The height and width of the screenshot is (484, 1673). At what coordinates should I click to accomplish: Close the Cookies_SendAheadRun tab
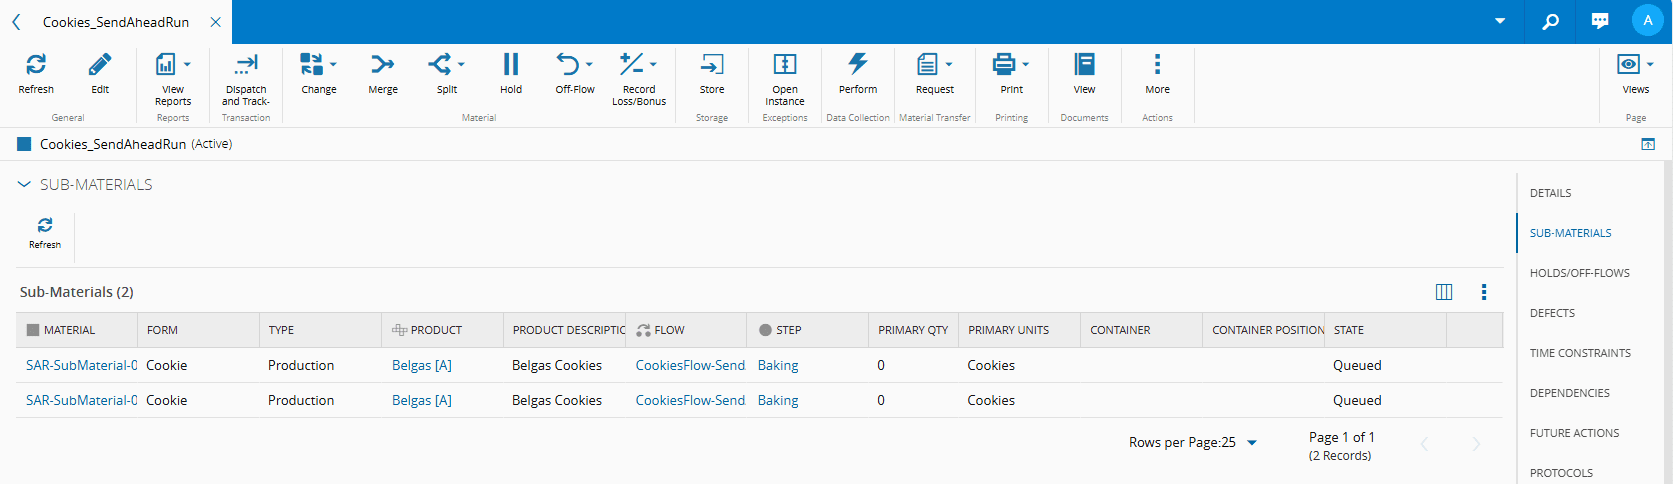pyautogui.click(x=216, y=22)
